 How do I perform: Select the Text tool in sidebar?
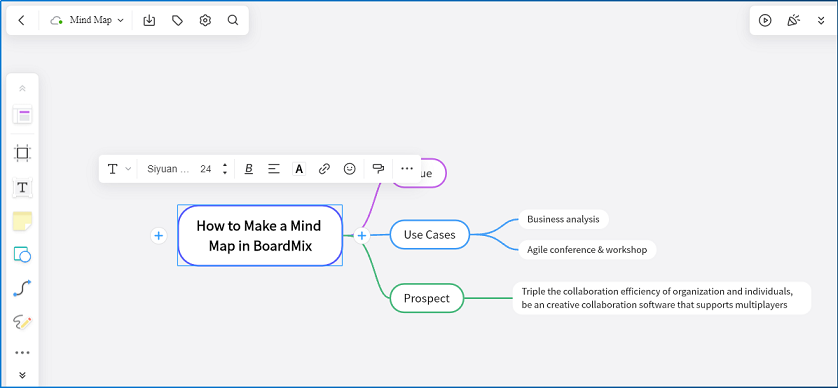coord(22,188)
